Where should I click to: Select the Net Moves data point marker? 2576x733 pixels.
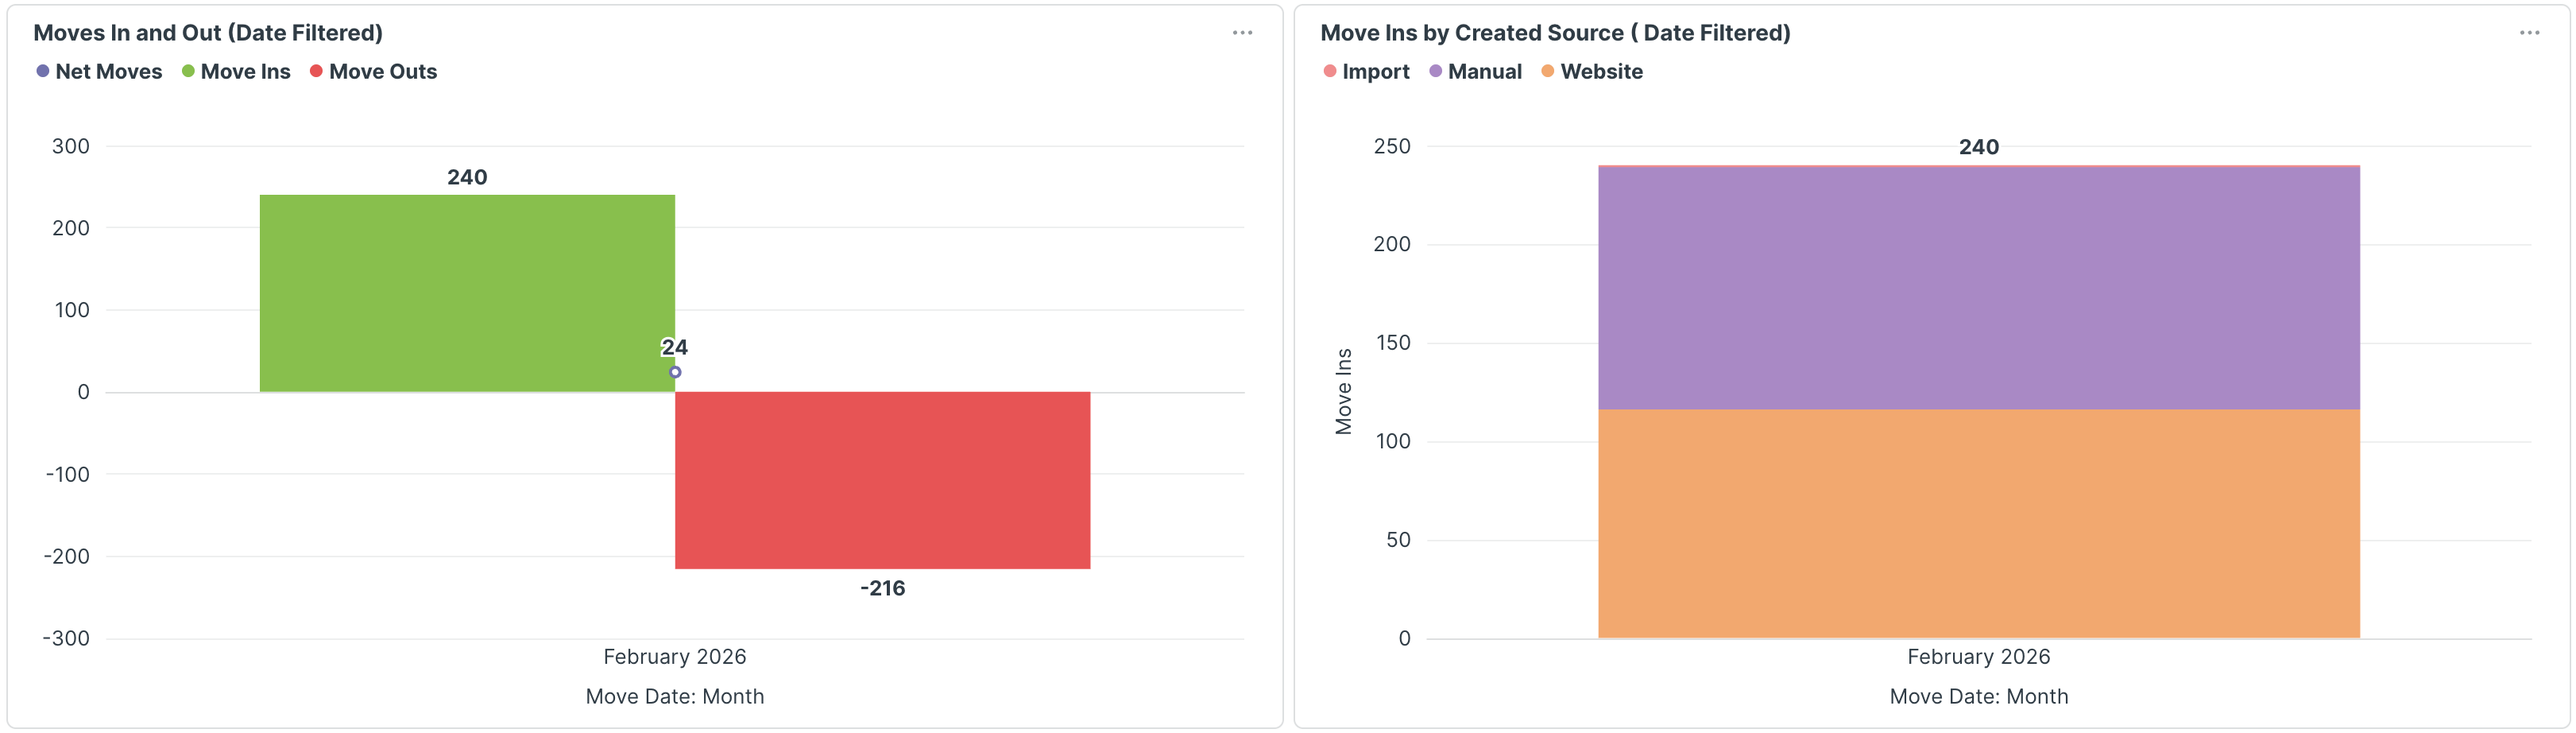[675, 372]
